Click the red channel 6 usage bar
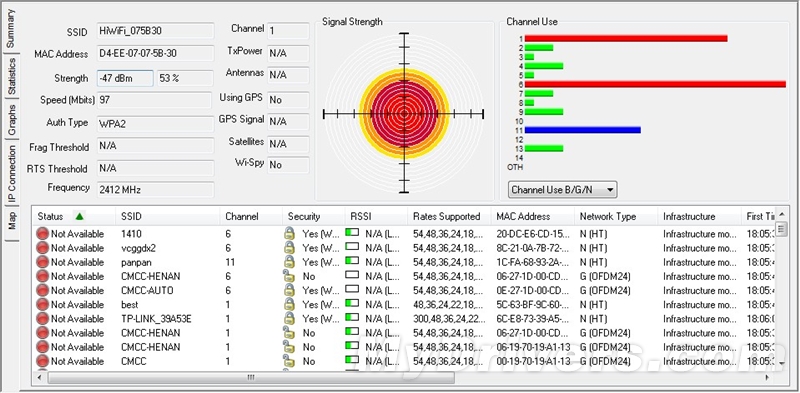This screenshot has width=800, height=393. pyautogui.click(x=655, y=84)
